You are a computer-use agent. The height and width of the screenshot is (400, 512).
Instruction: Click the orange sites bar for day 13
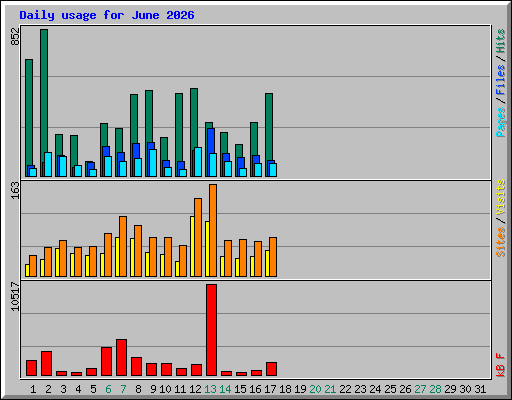pyautogui.click(x=213, y=230)
